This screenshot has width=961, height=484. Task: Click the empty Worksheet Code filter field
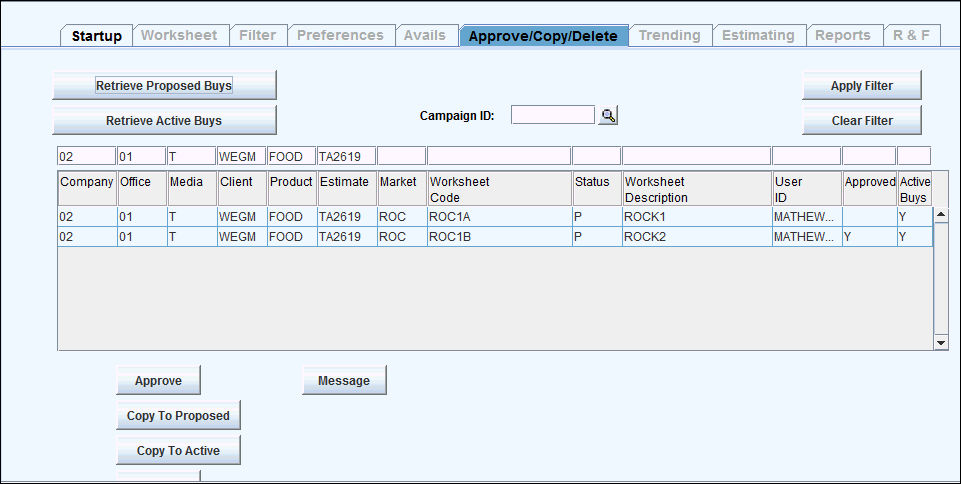[x=499, y=156]
